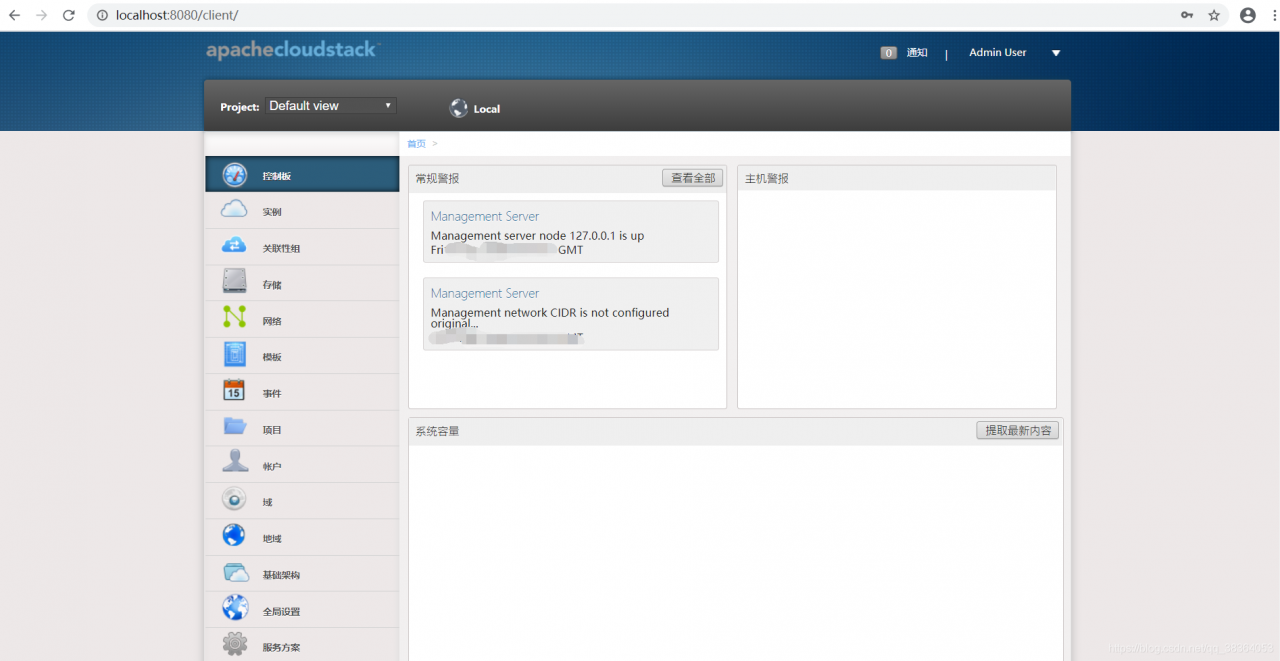Click the Local zone globe icon
The width and height of the screenshot is (1280, 661).
pyautogui.click(x=459, y=108)
